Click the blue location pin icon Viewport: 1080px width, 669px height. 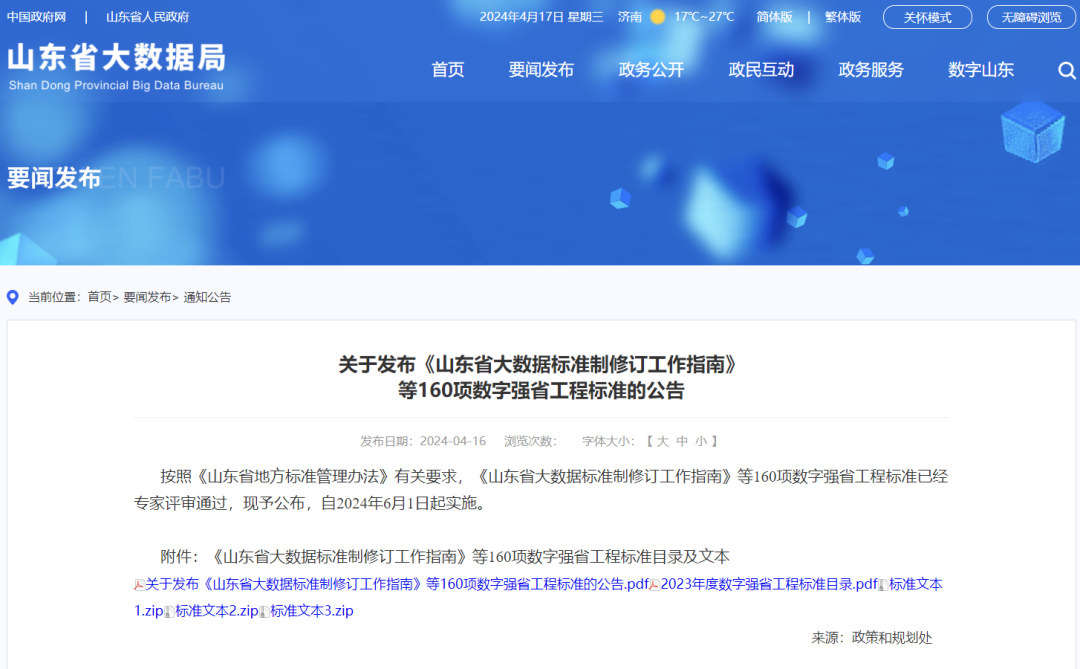coord(13,297)
